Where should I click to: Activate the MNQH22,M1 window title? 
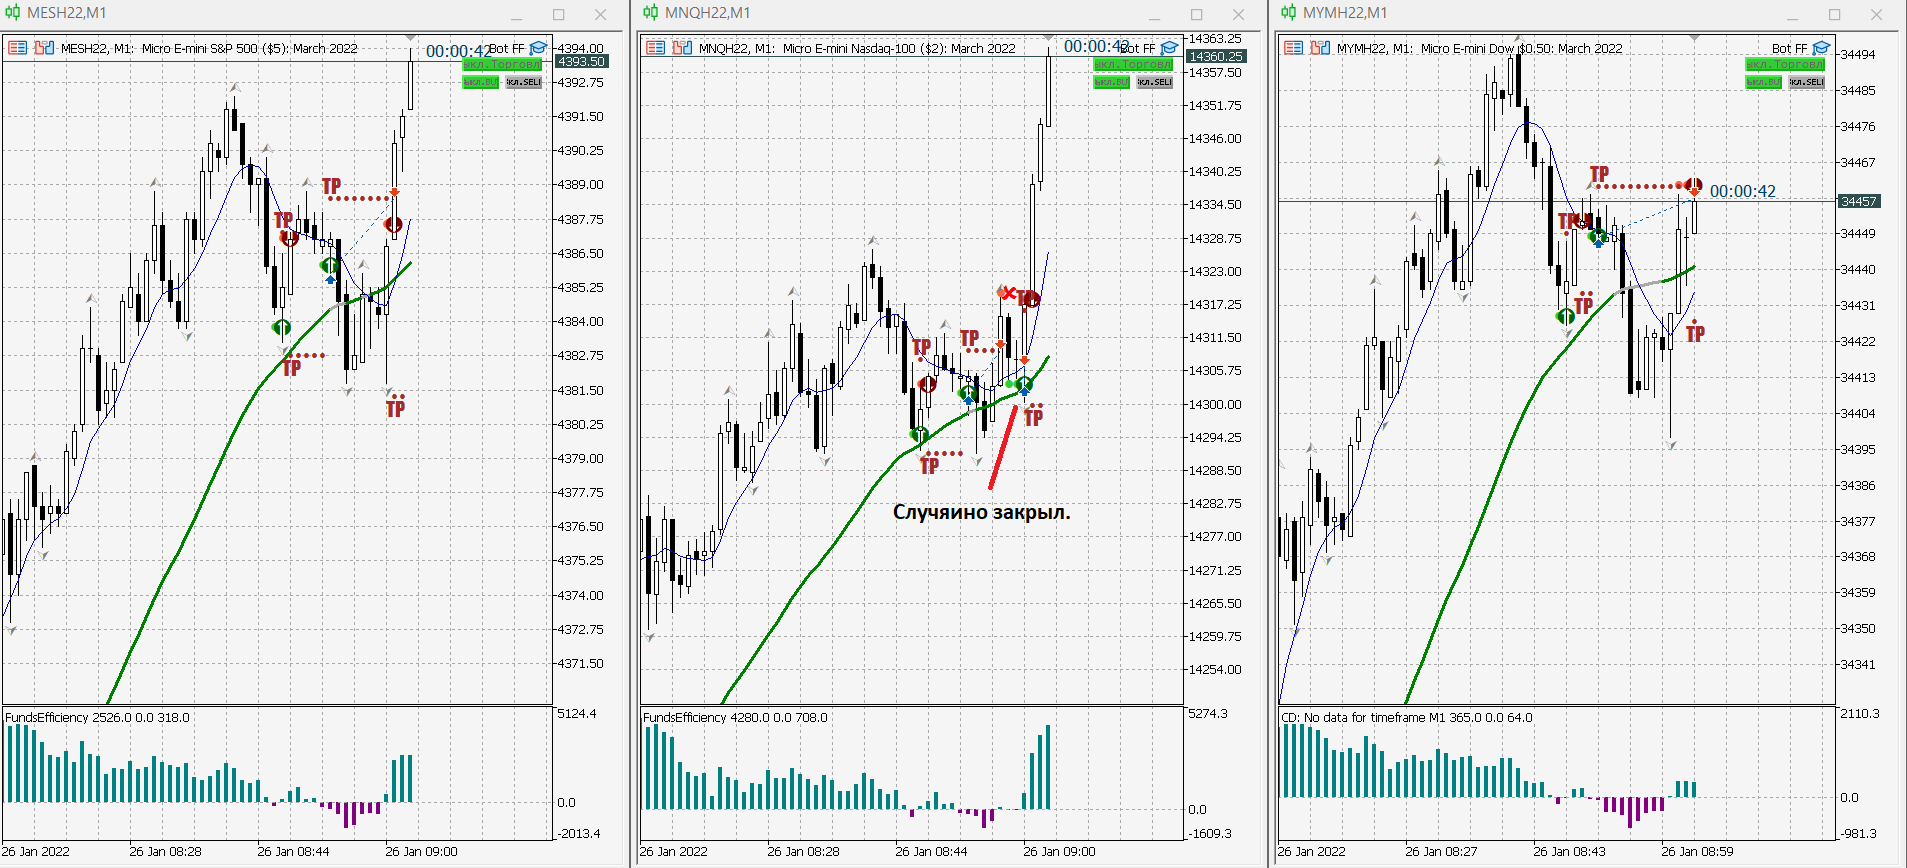708,13
